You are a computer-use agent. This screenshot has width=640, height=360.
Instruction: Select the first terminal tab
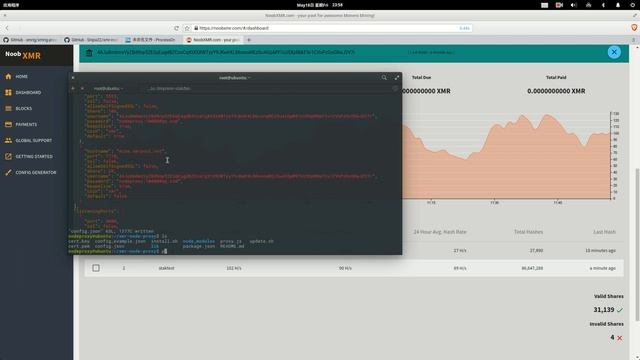108,88
